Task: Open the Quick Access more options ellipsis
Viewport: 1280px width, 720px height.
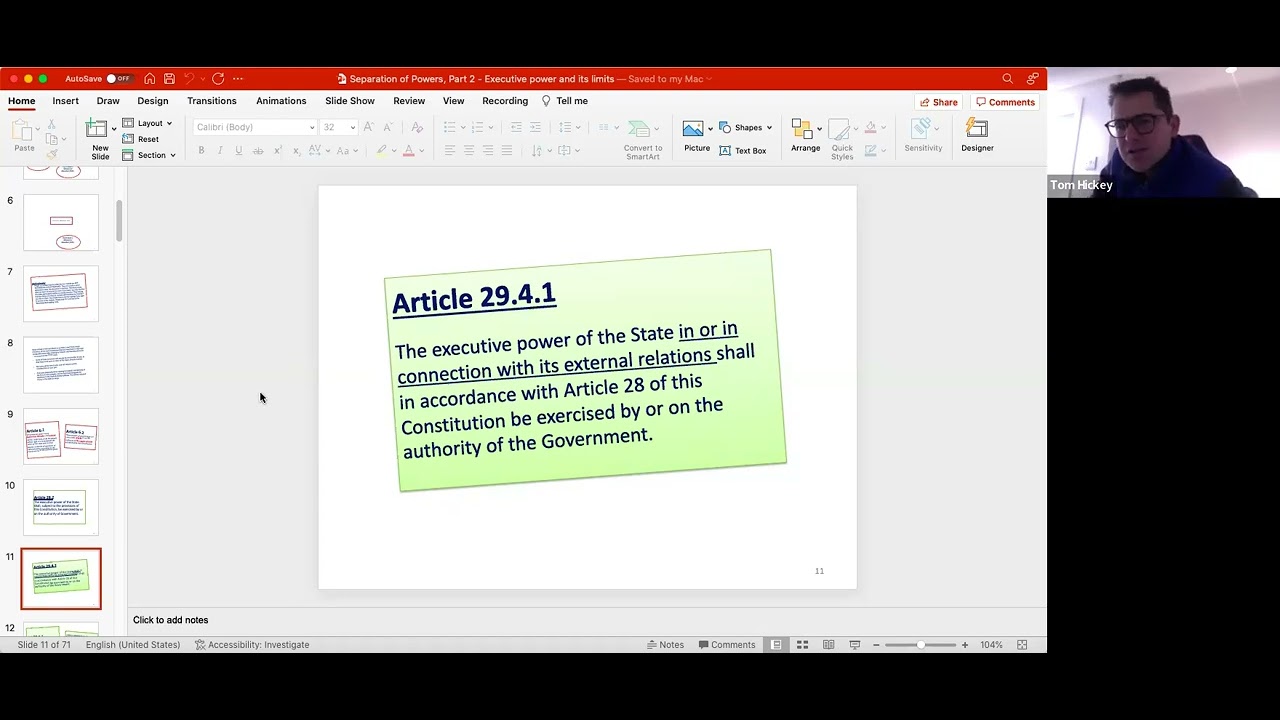Action: pos(238,79)
